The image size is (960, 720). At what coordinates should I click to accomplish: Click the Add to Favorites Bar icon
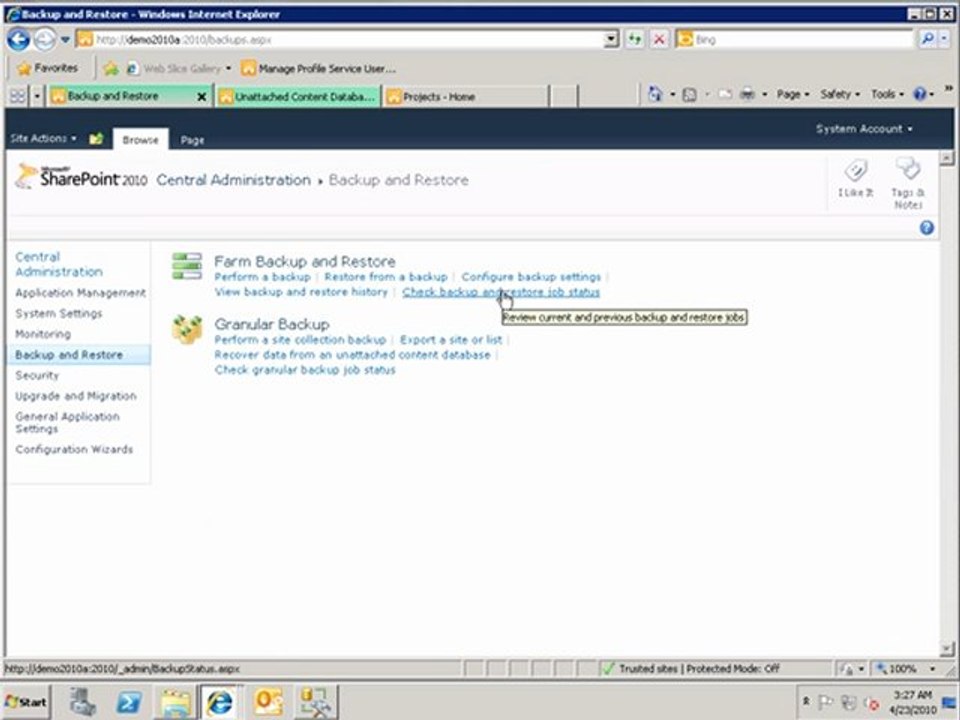point(111,69)
